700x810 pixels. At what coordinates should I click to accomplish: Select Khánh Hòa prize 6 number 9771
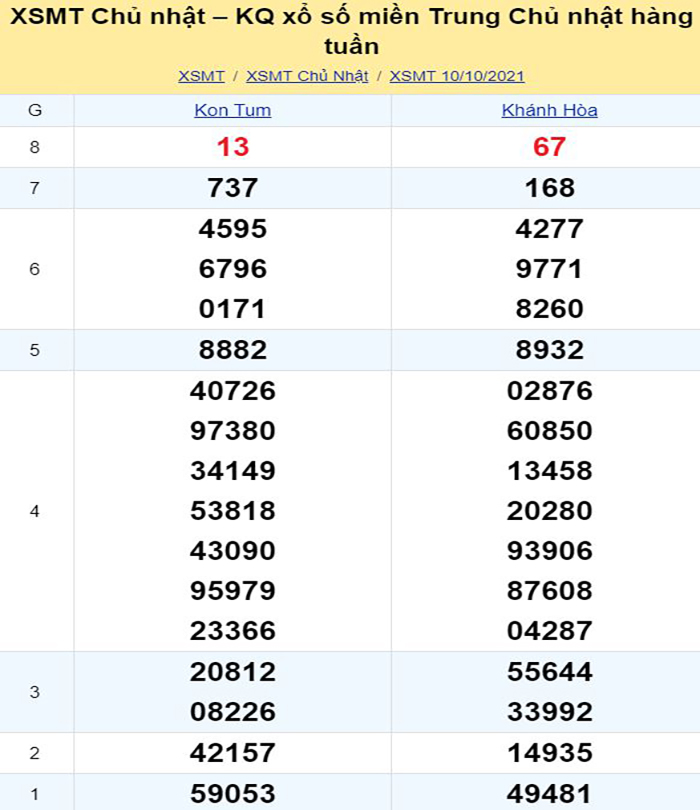point(549,269)
